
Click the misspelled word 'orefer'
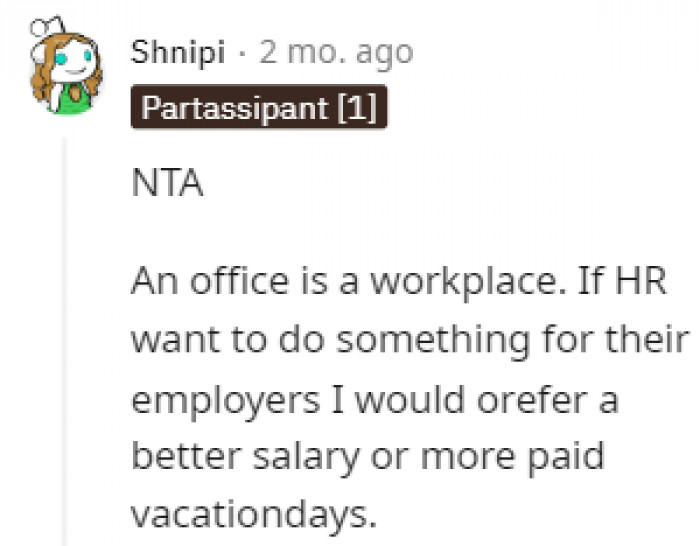[531, 398]
